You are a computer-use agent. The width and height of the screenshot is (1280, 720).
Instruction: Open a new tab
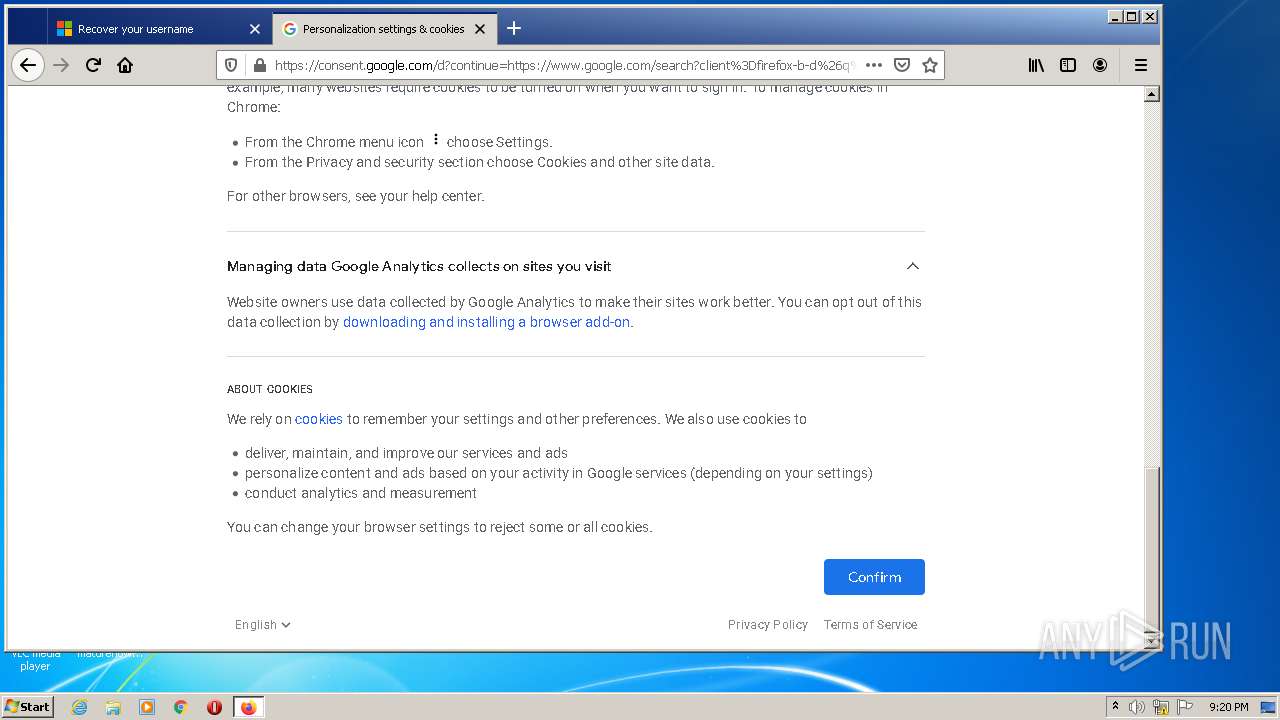click(x=514, y=28)
